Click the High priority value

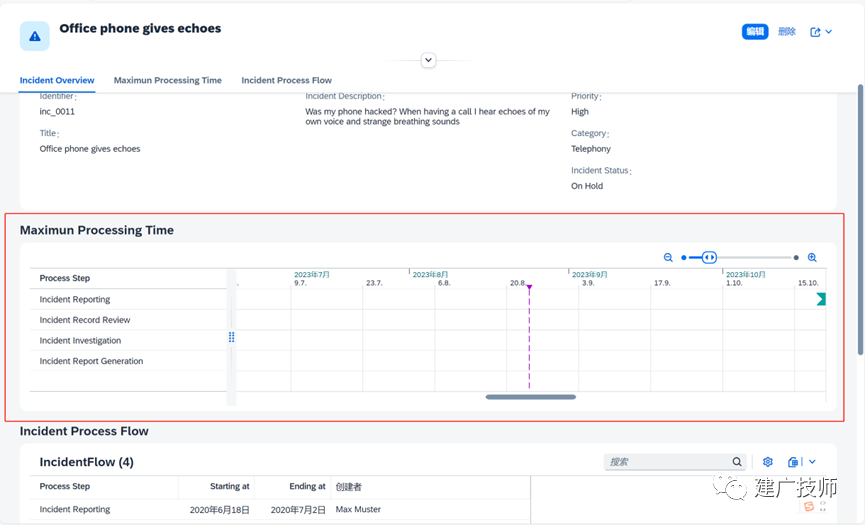tap(580, 112)
